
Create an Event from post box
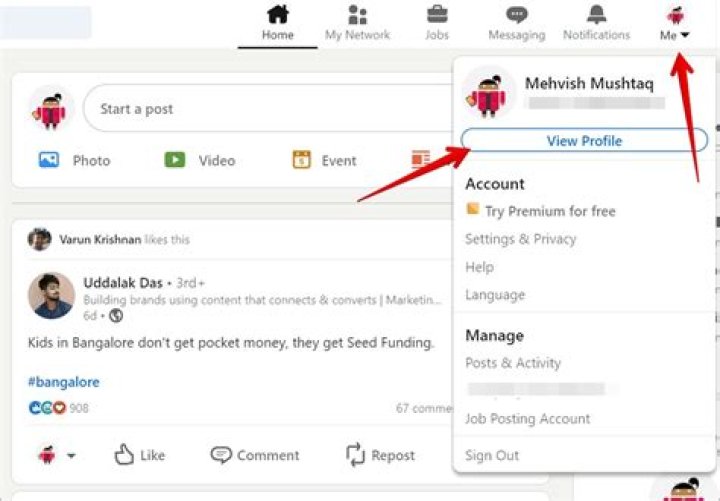point(324,160)
